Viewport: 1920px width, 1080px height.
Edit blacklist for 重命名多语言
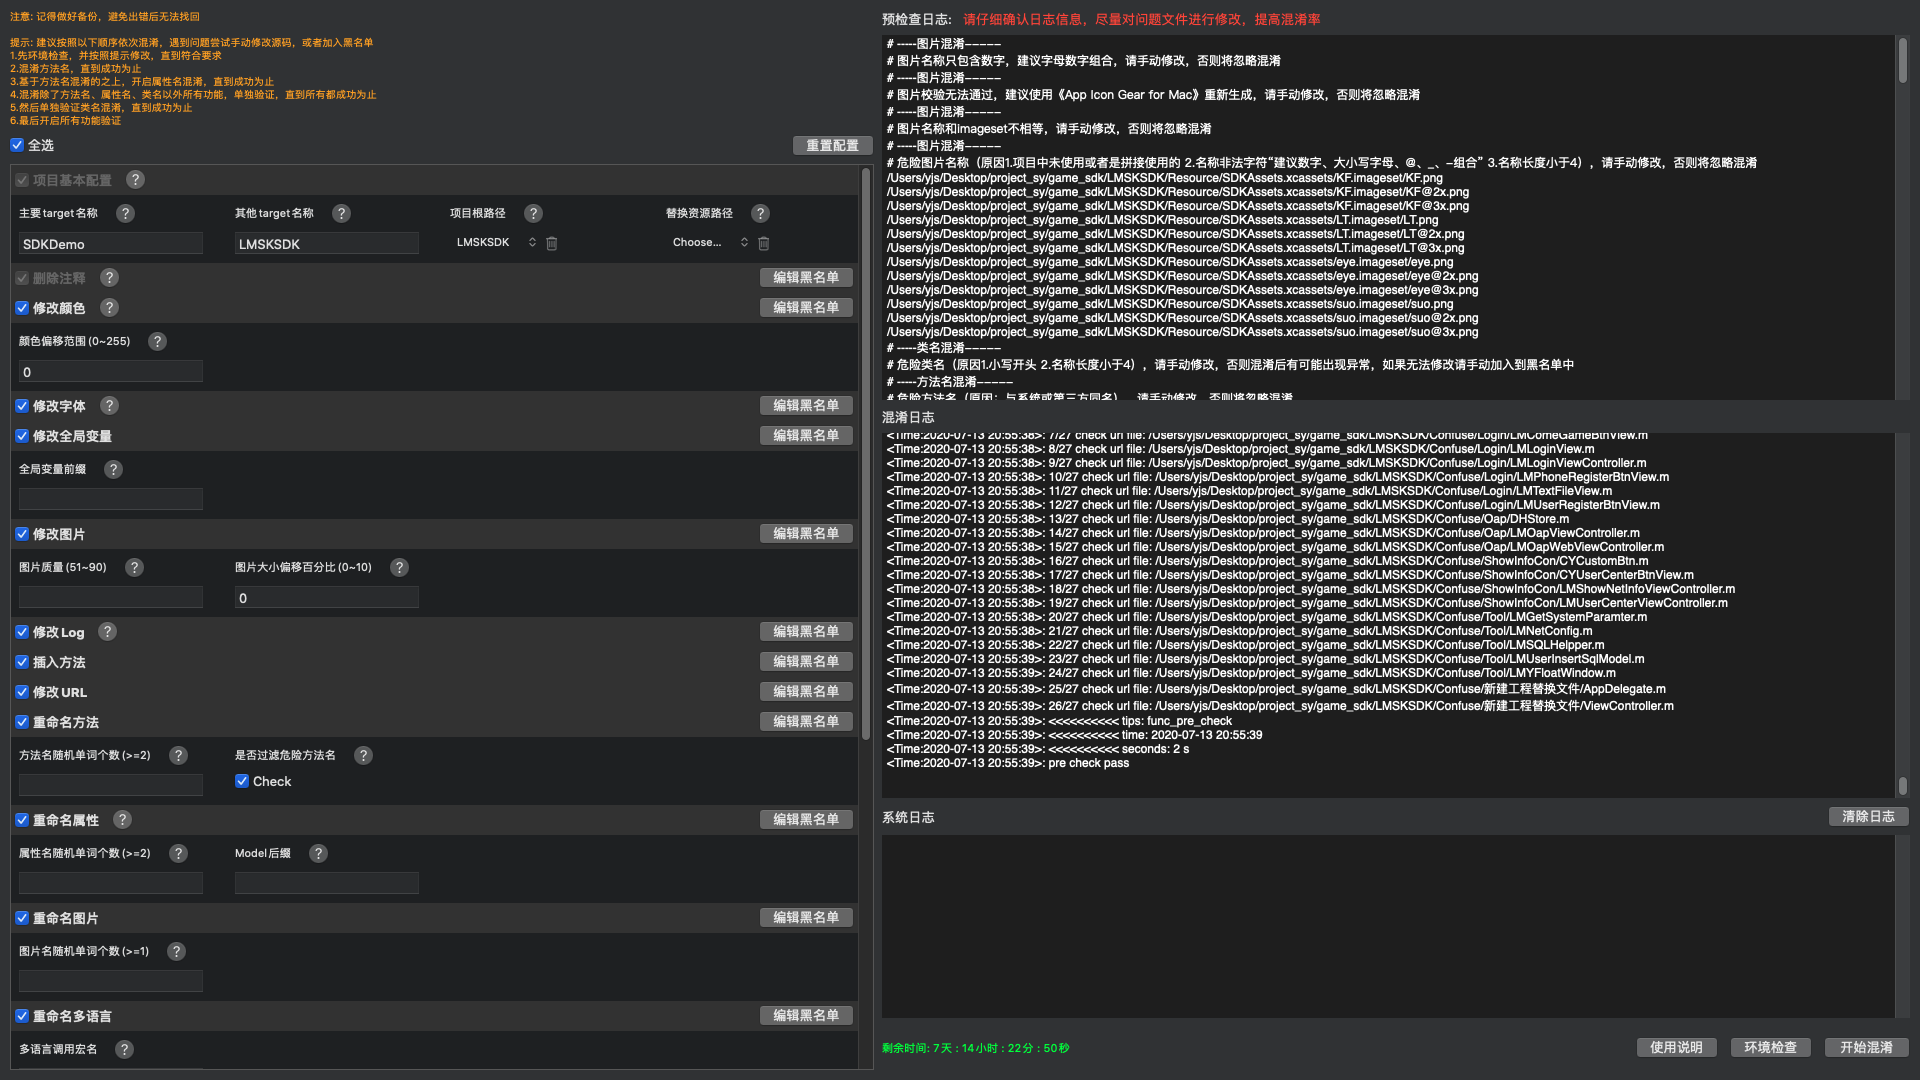(x=806, y=1016)
